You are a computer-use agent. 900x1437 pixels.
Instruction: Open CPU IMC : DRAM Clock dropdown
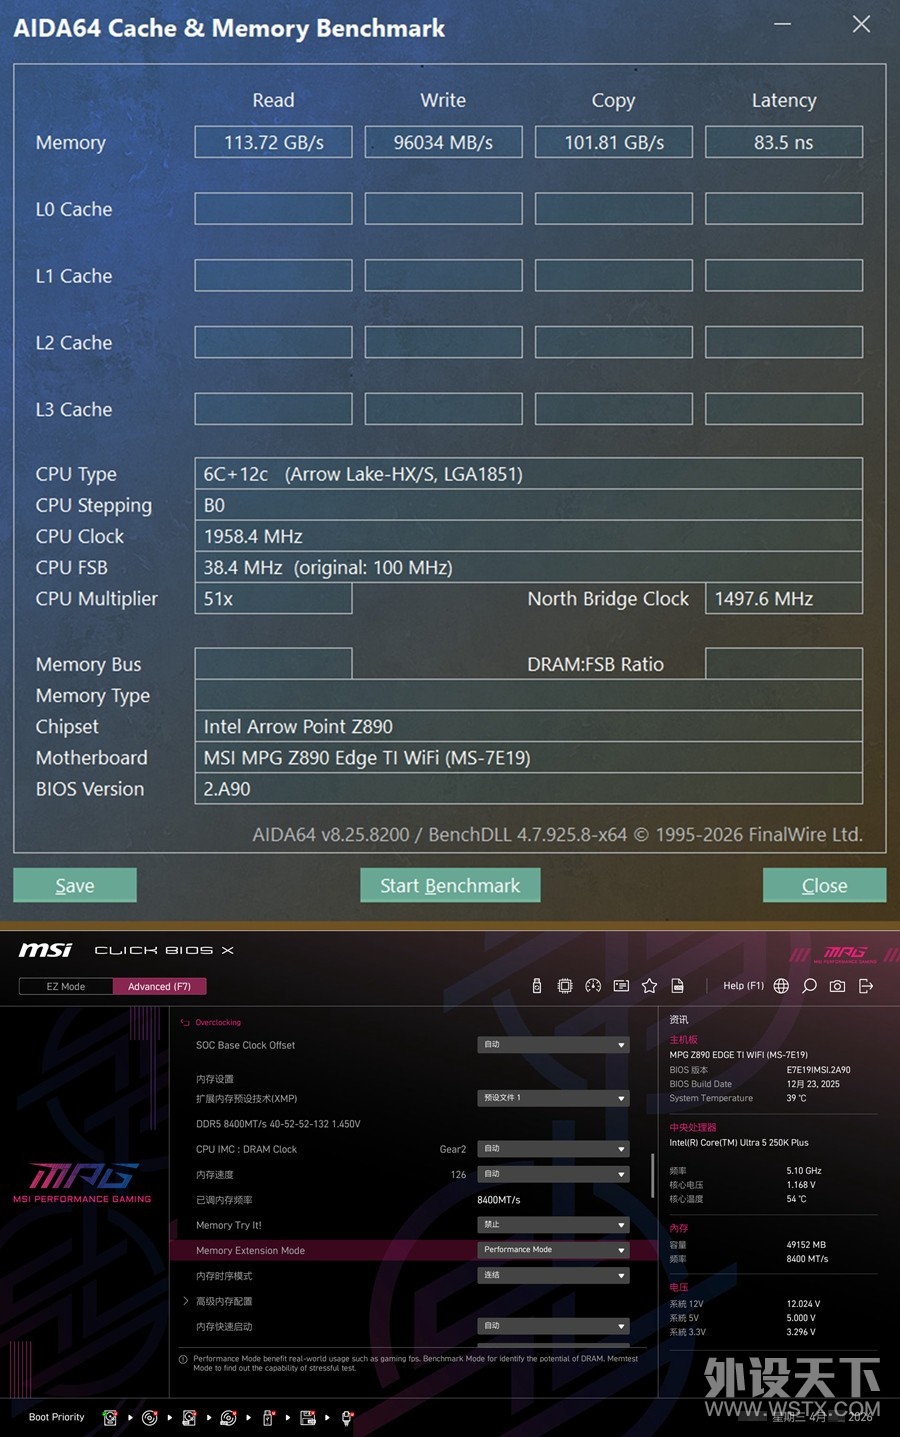[554, 1149]
